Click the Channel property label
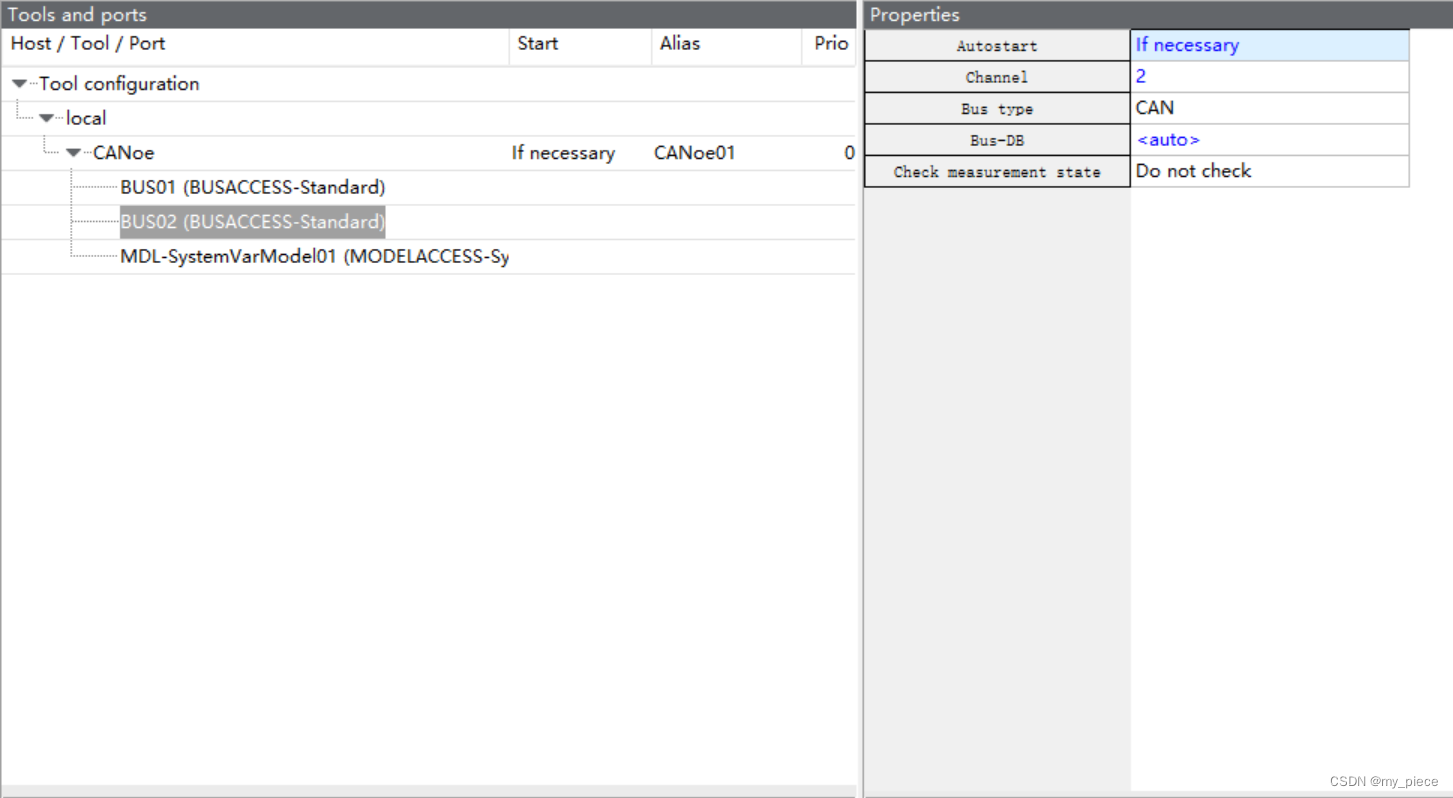 pos(997,77)
